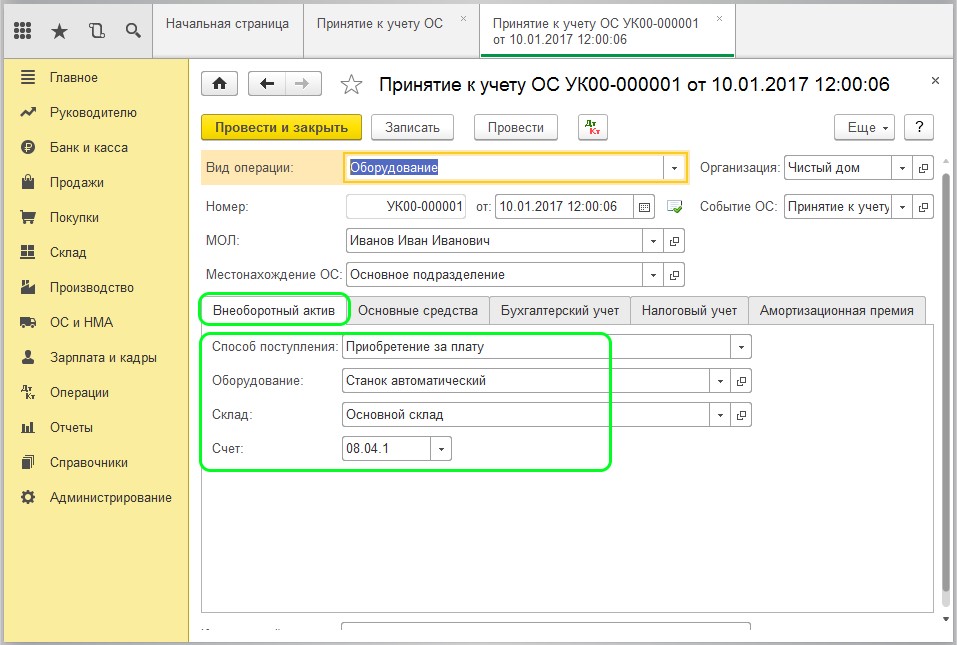This screenshot has height=645, width=957.
Task: Open Организация record with open icon
Action: 923,168
